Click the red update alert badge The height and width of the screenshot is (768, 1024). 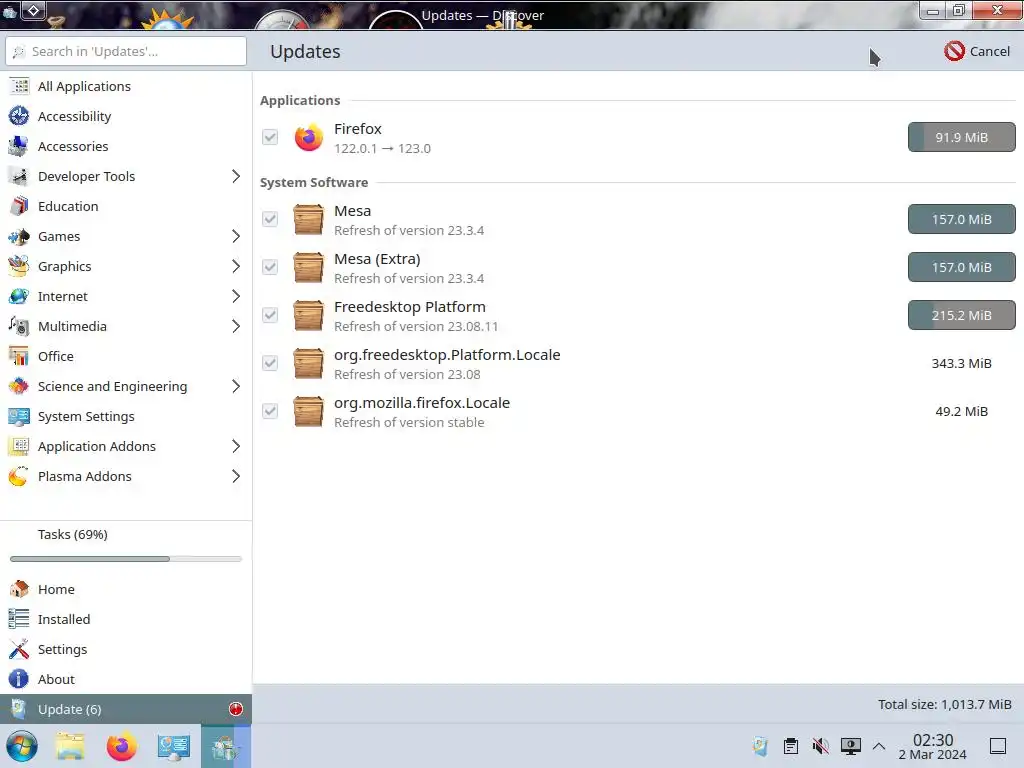[x=236, y=709]
